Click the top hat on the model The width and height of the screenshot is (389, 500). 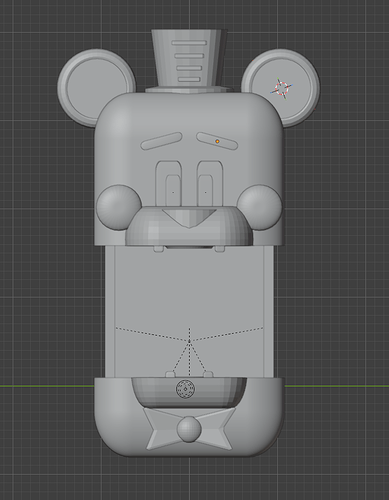click(188, 61)
